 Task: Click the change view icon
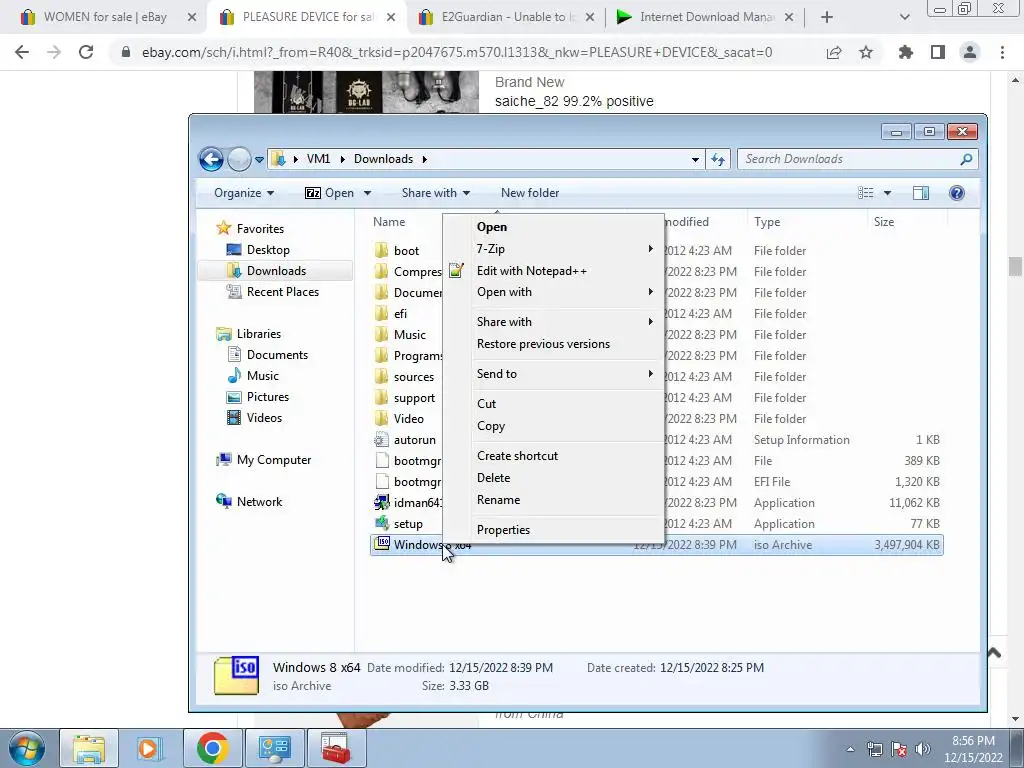pyautogui.click(x=865, y=193)
